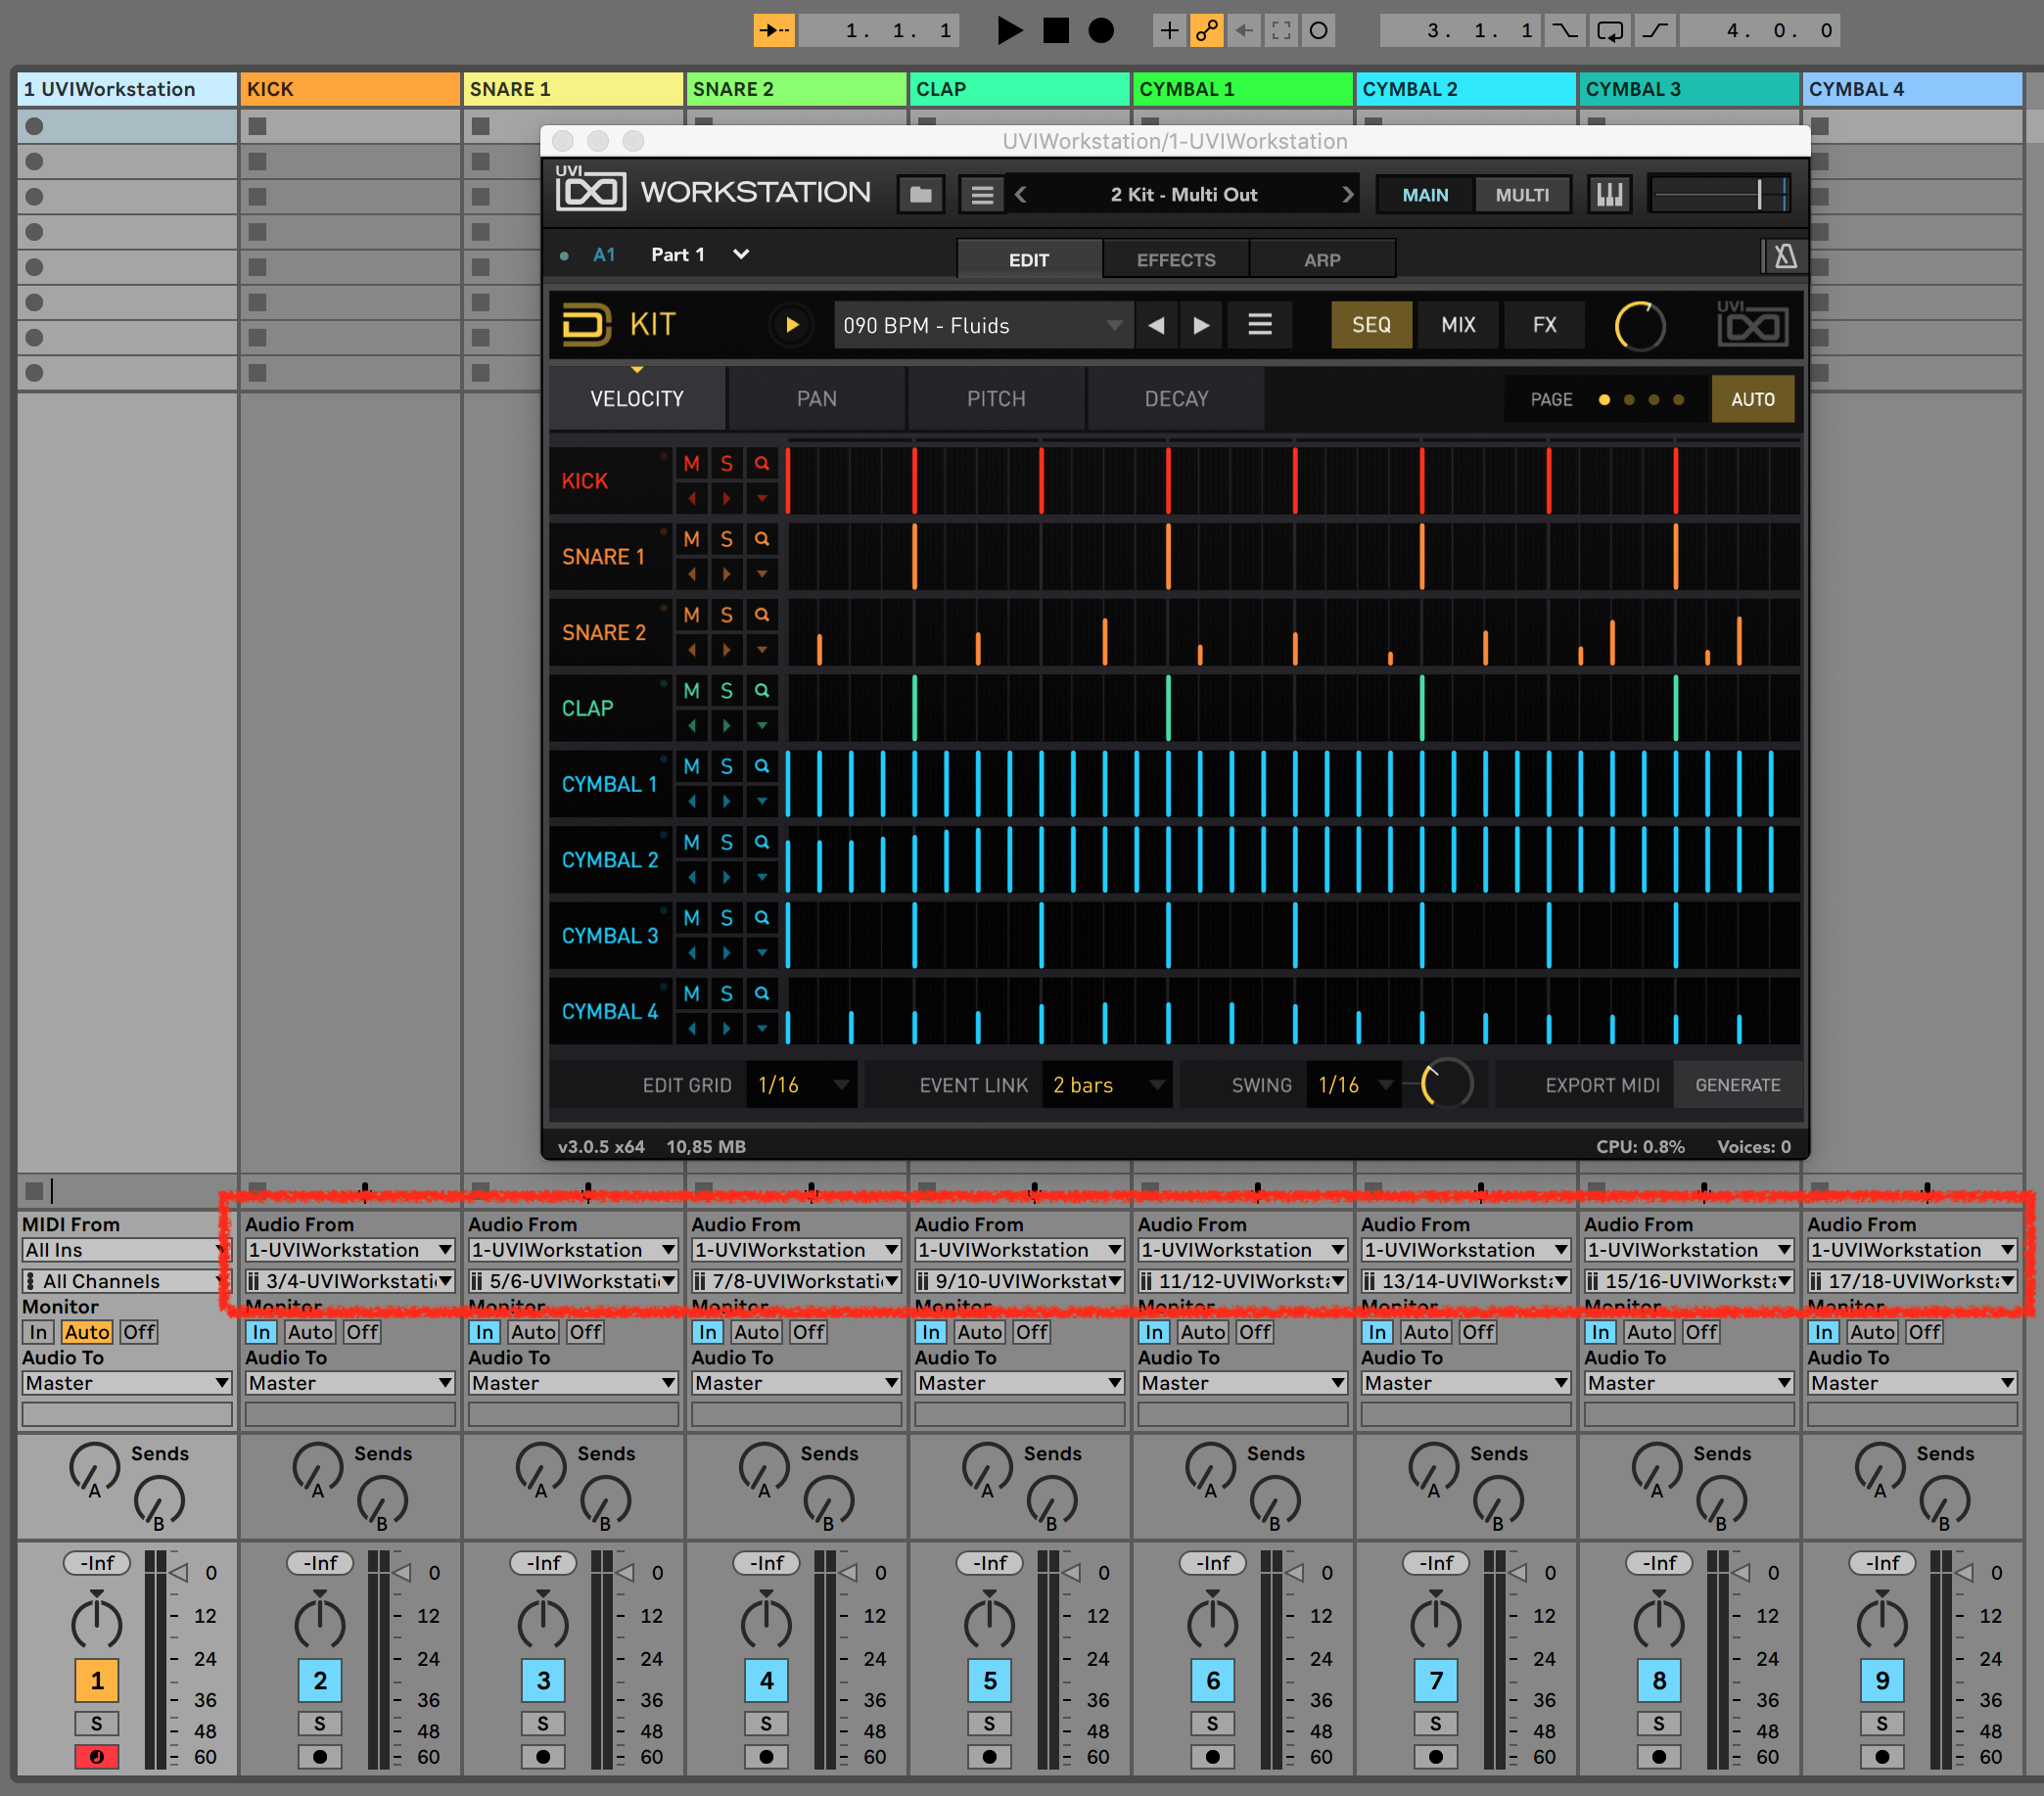Toggle track 4 activator button
The width and height of the screenshot is (2044, 1796).
[x=766, y=1681]
